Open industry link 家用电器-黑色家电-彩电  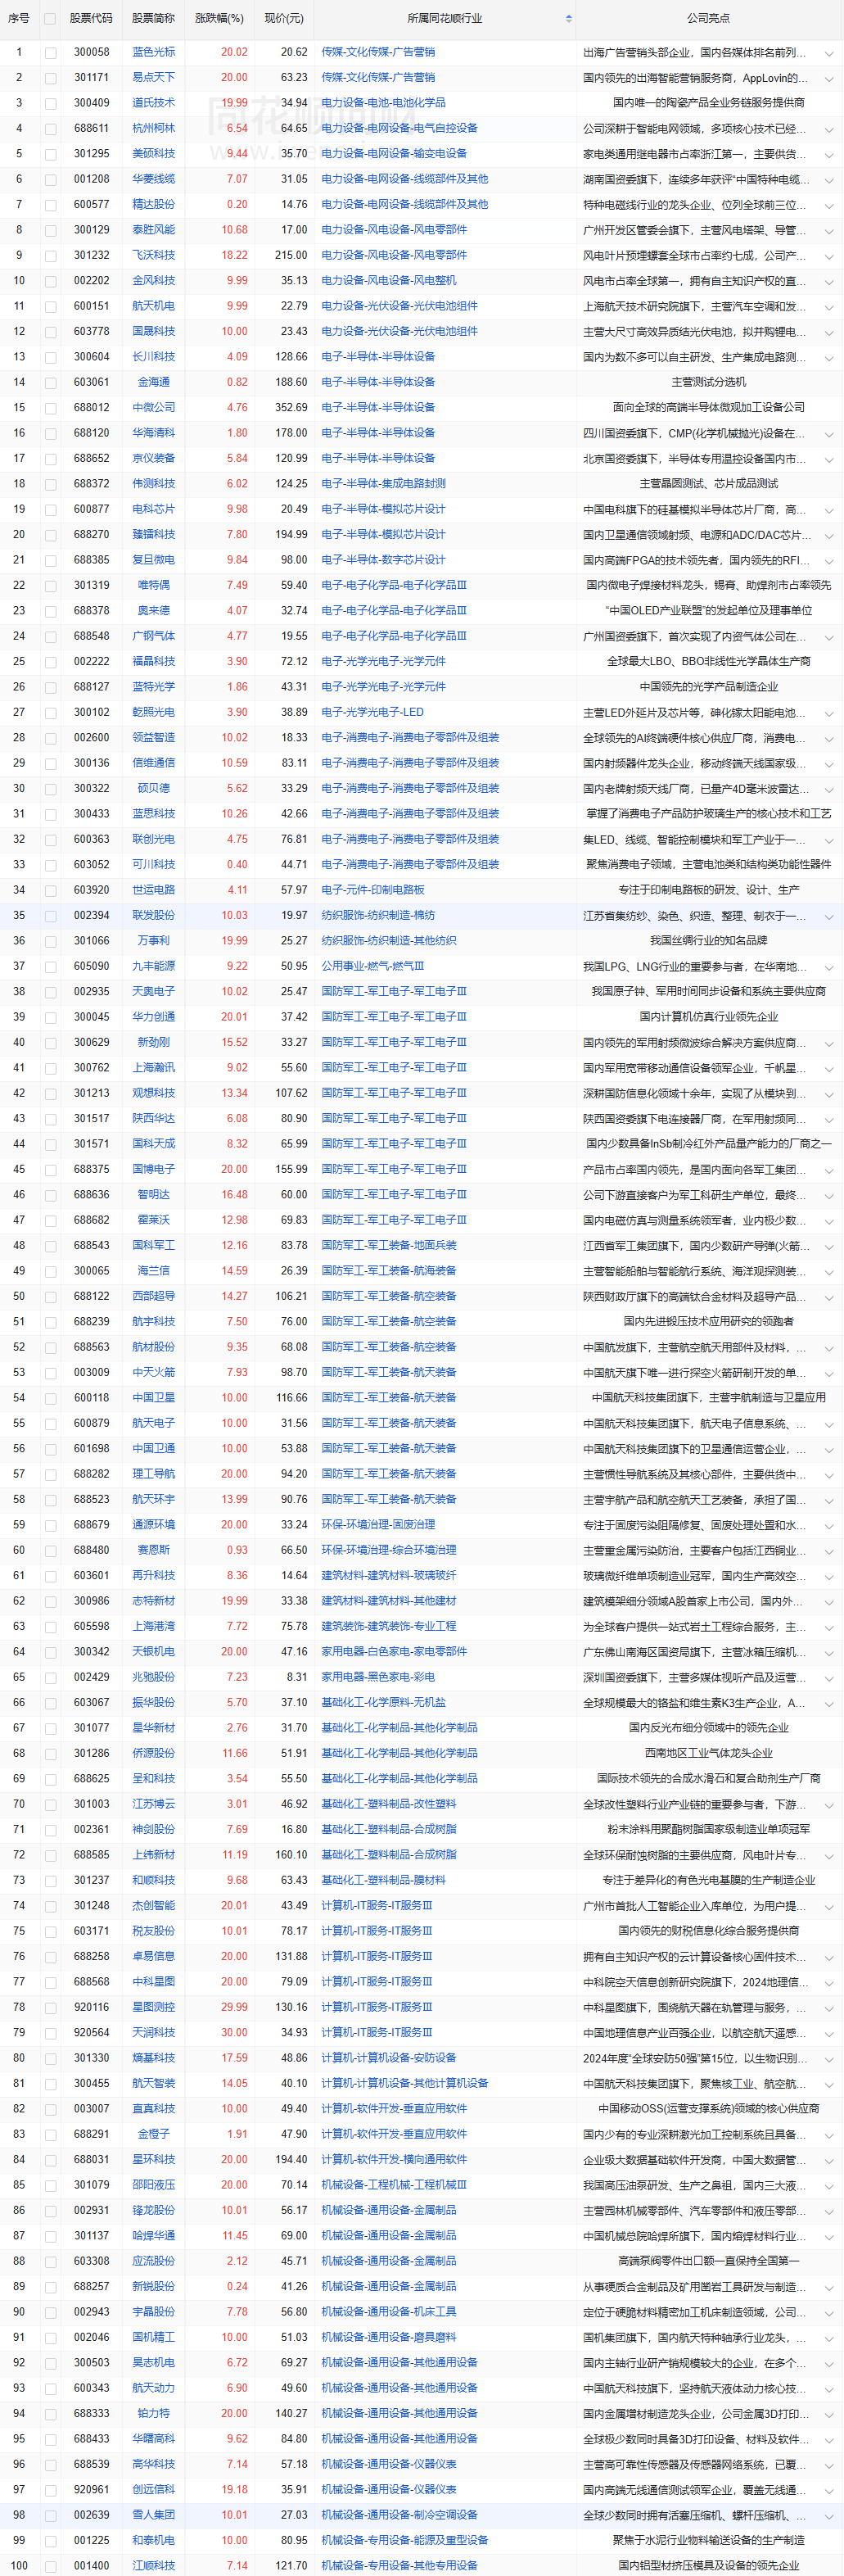[x=377, y=1677]
